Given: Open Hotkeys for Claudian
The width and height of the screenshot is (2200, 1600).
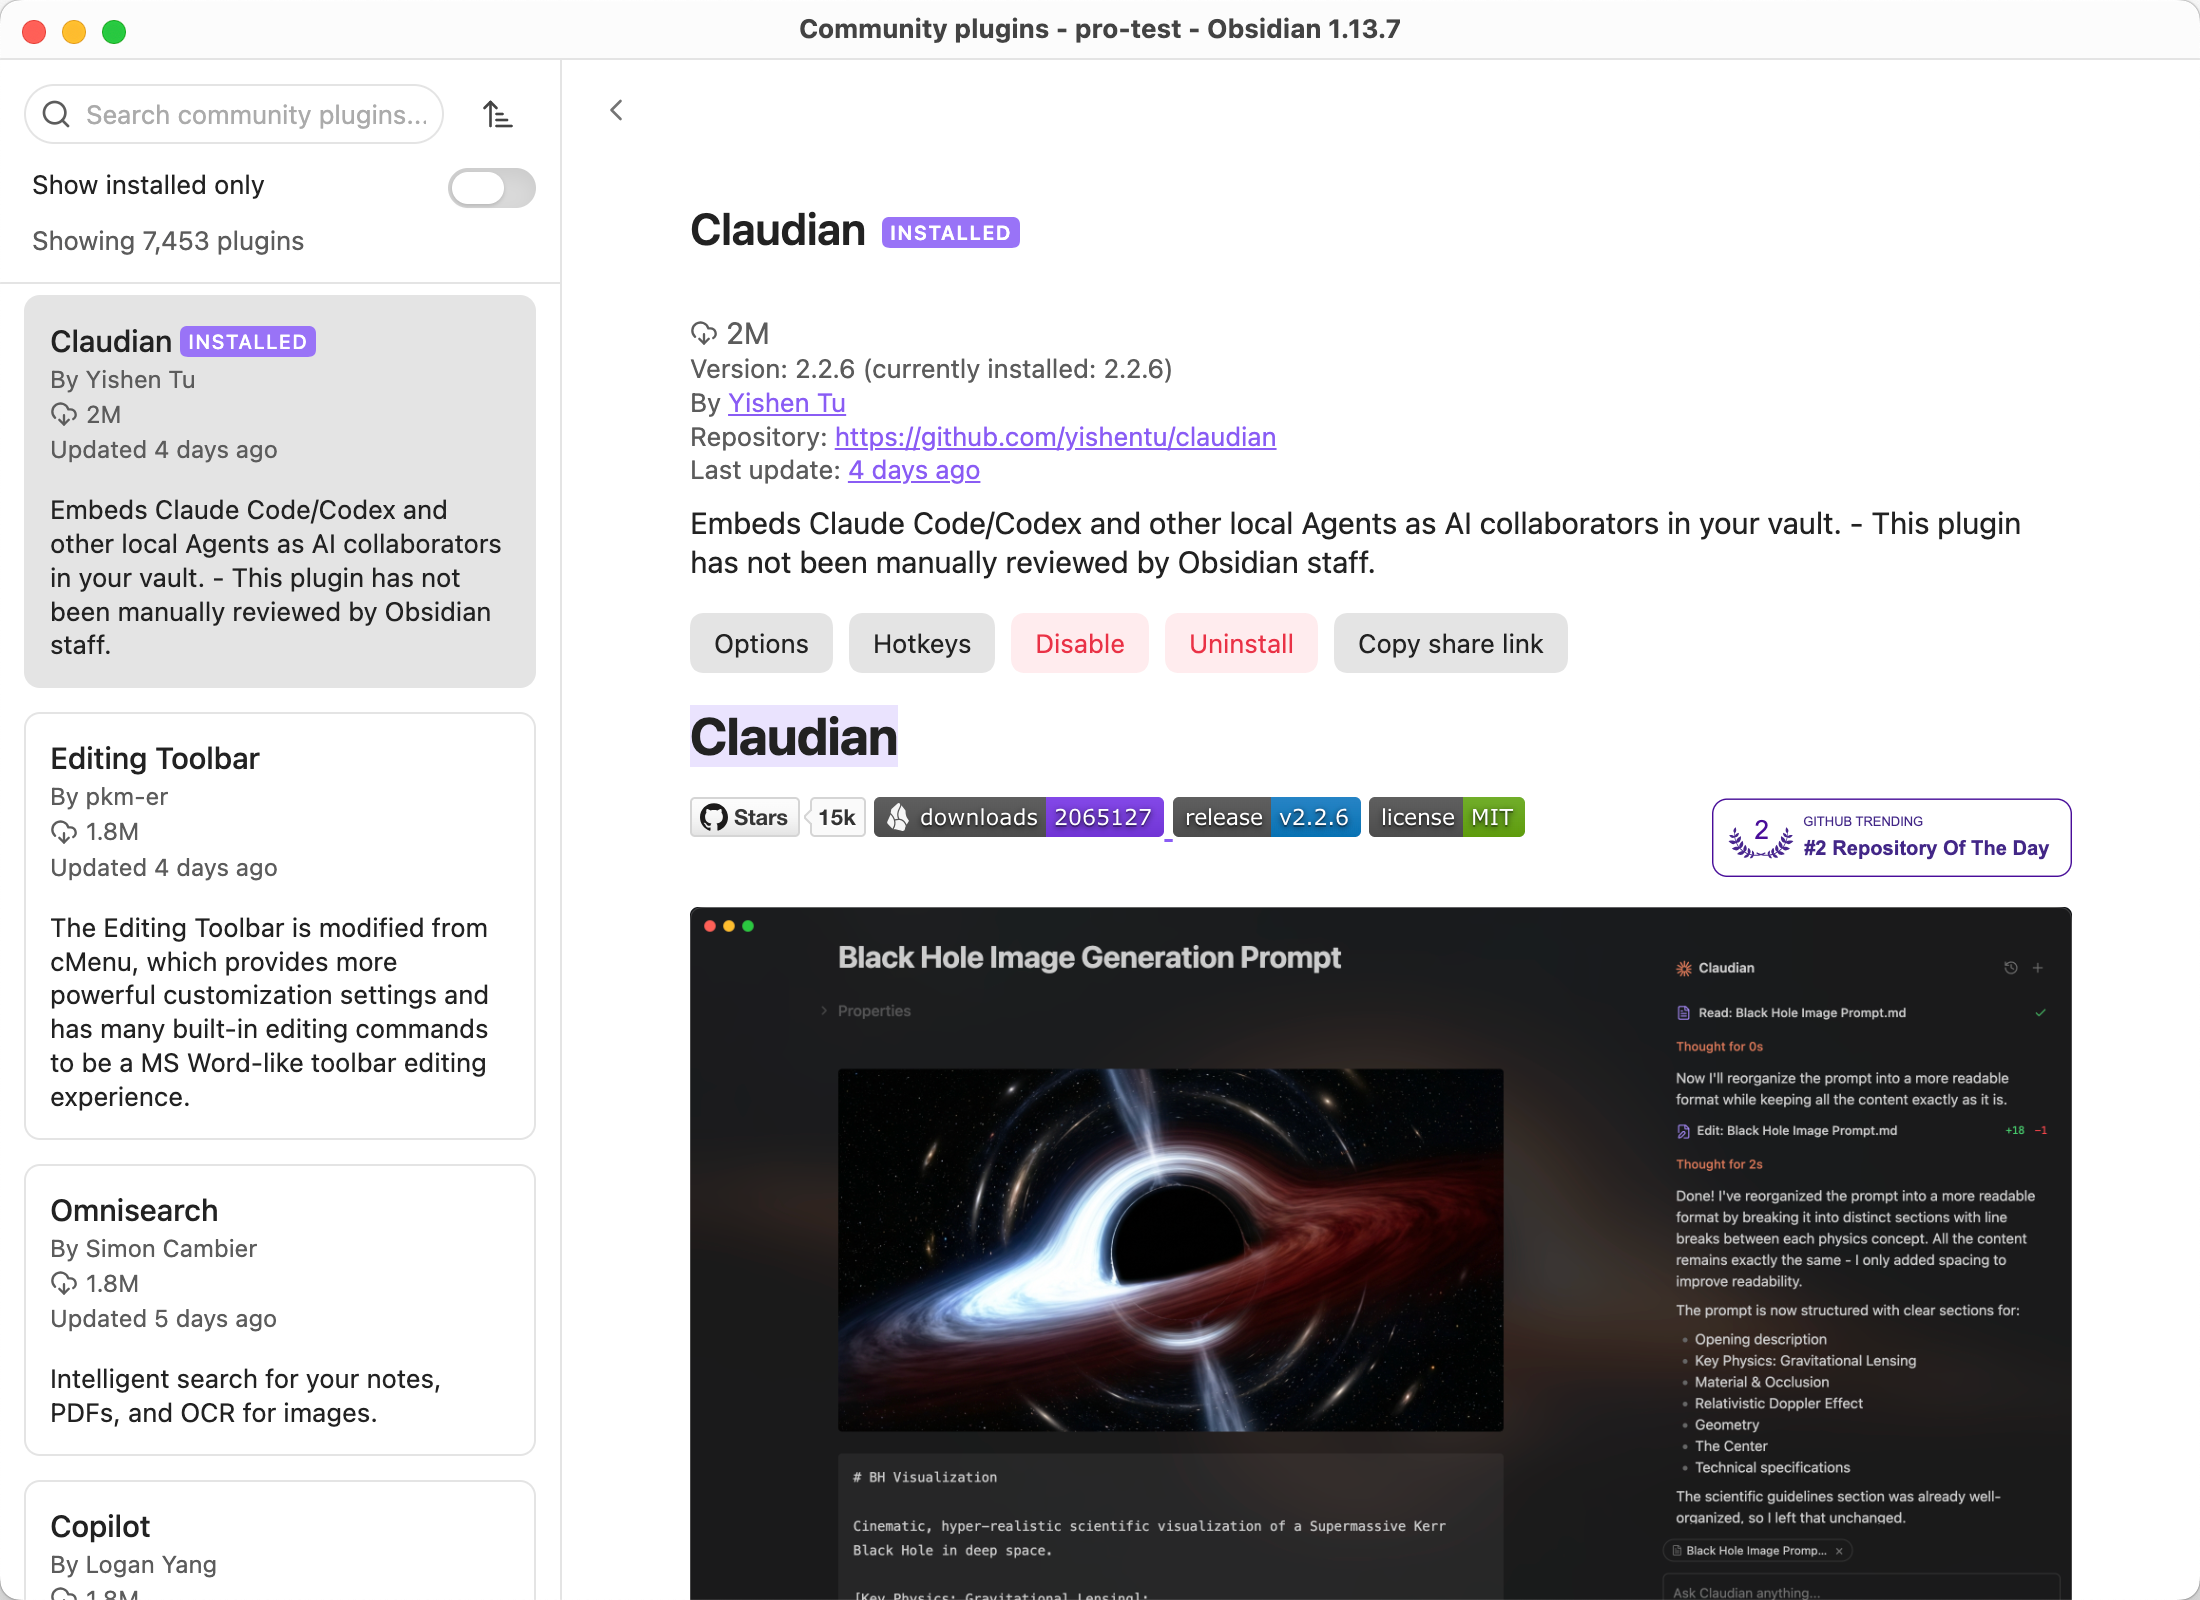Looking at the screenshot, I should pyautogui.click(x=922, y=643).
